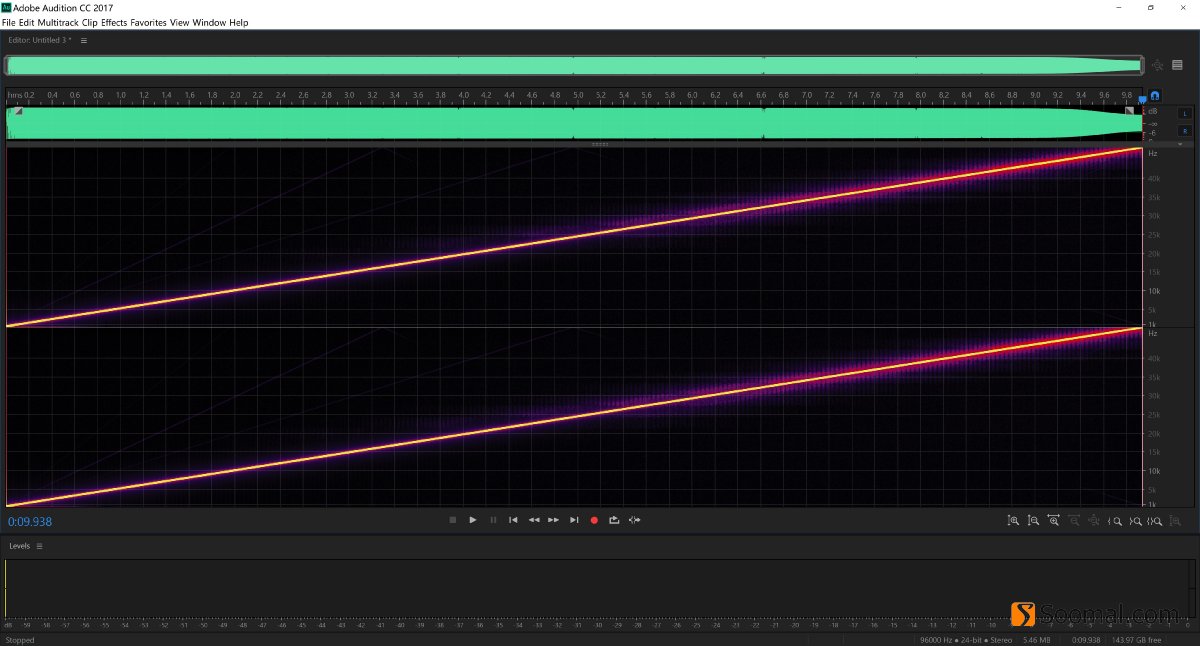Viewport: 1200px width, 646px height.
Task: Start recording with the red Record button
Action: point(594,520)
